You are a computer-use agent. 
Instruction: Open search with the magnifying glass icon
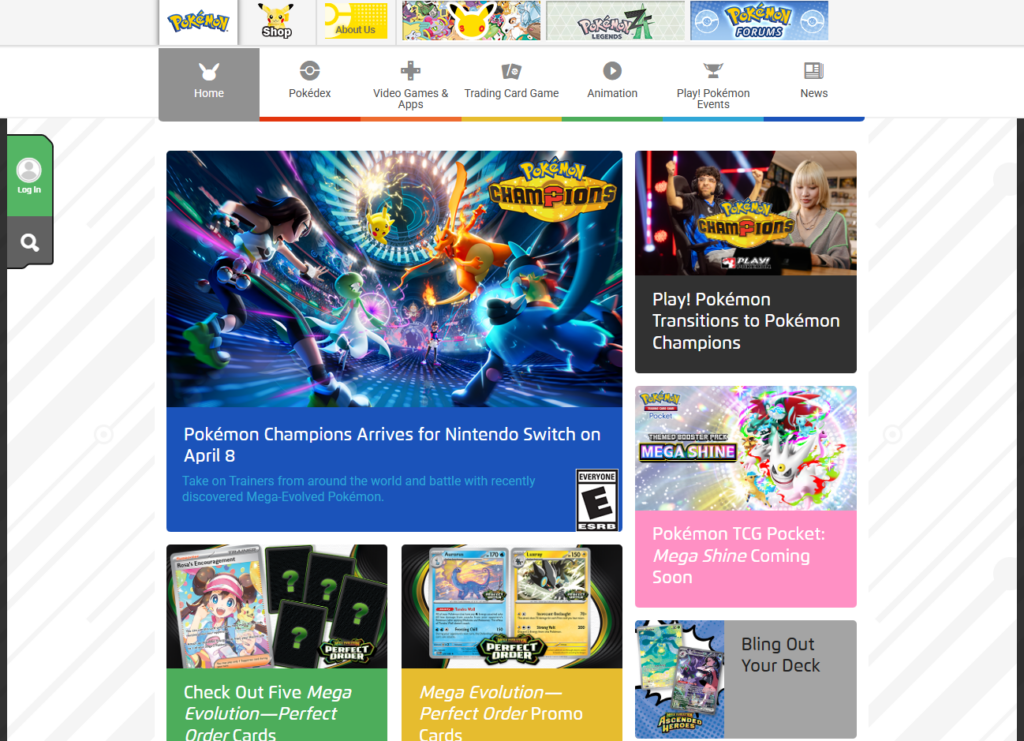coord(29,242)
